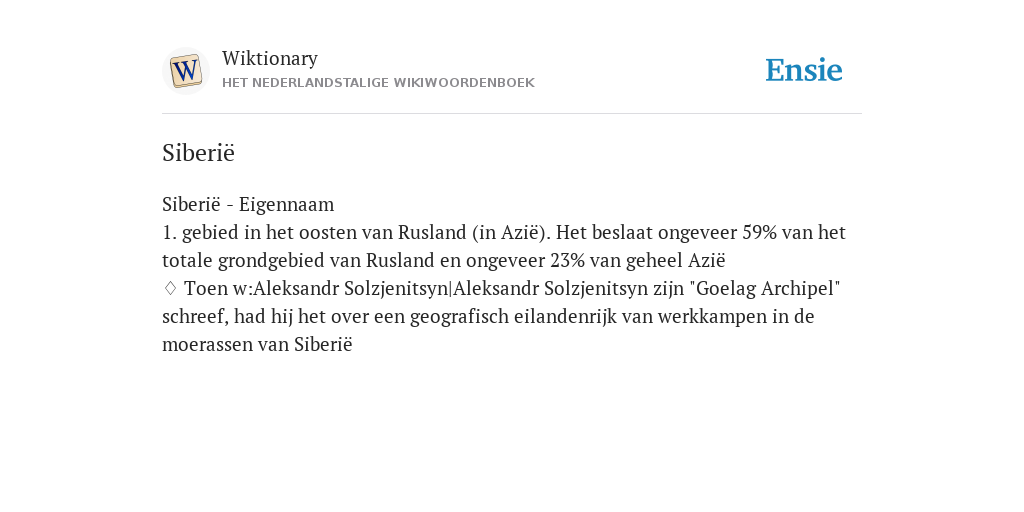Click the word 'eilandenrijk' in the example
The width and height of the screenshot is (1024, 512).
[565, 317]
